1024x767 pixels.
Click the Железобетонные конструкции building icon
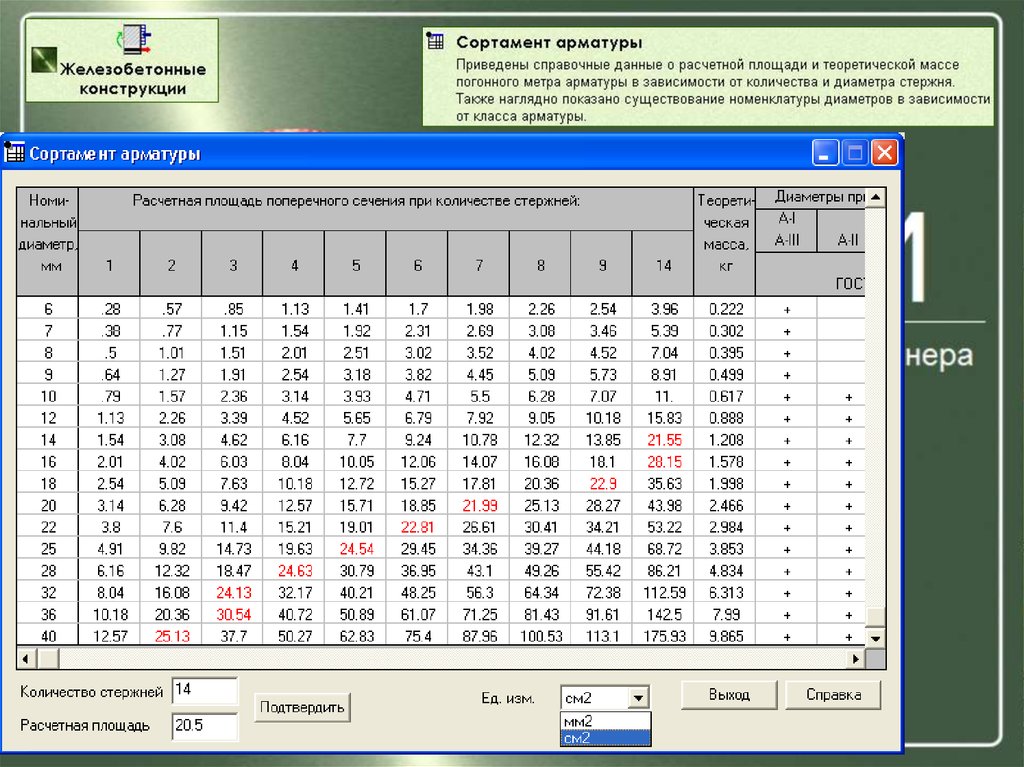click(x=133, y=38)
